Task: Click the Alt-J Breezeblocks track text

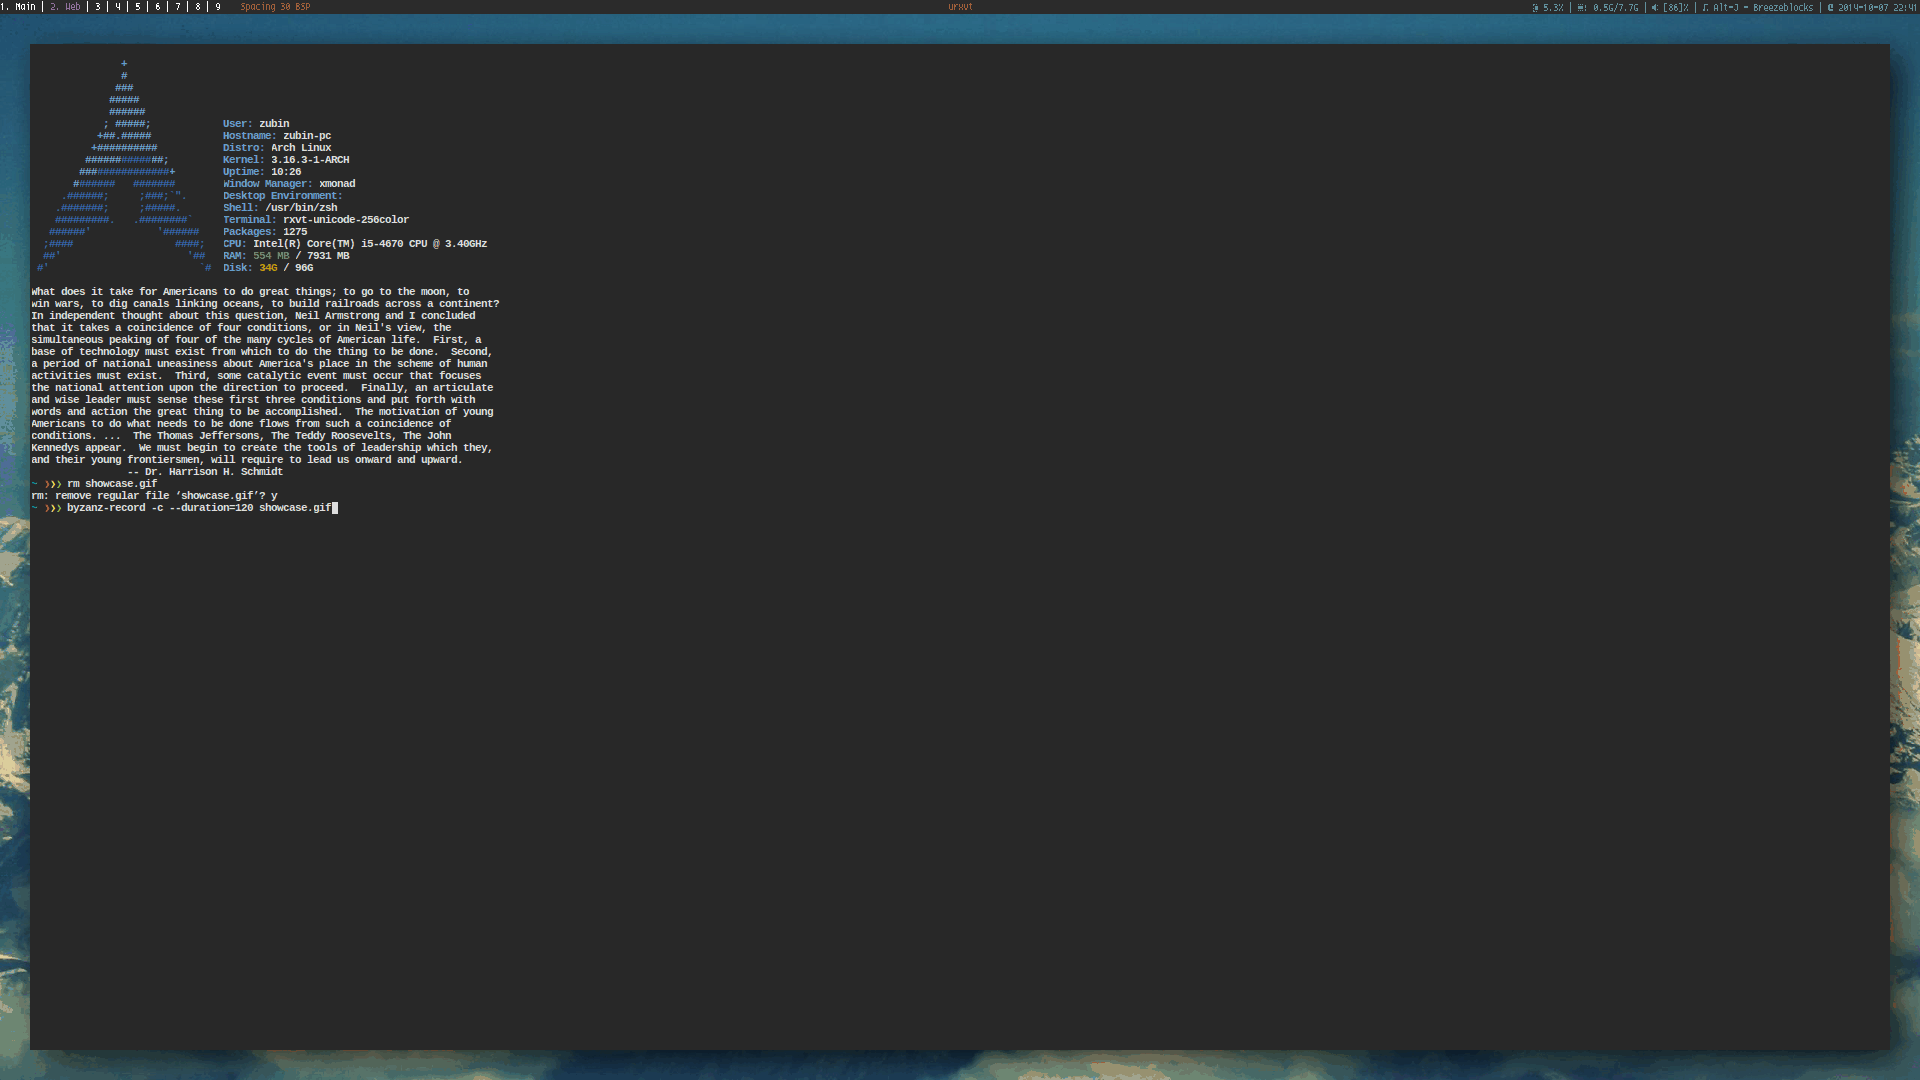Action: [x=1762, y=7]
